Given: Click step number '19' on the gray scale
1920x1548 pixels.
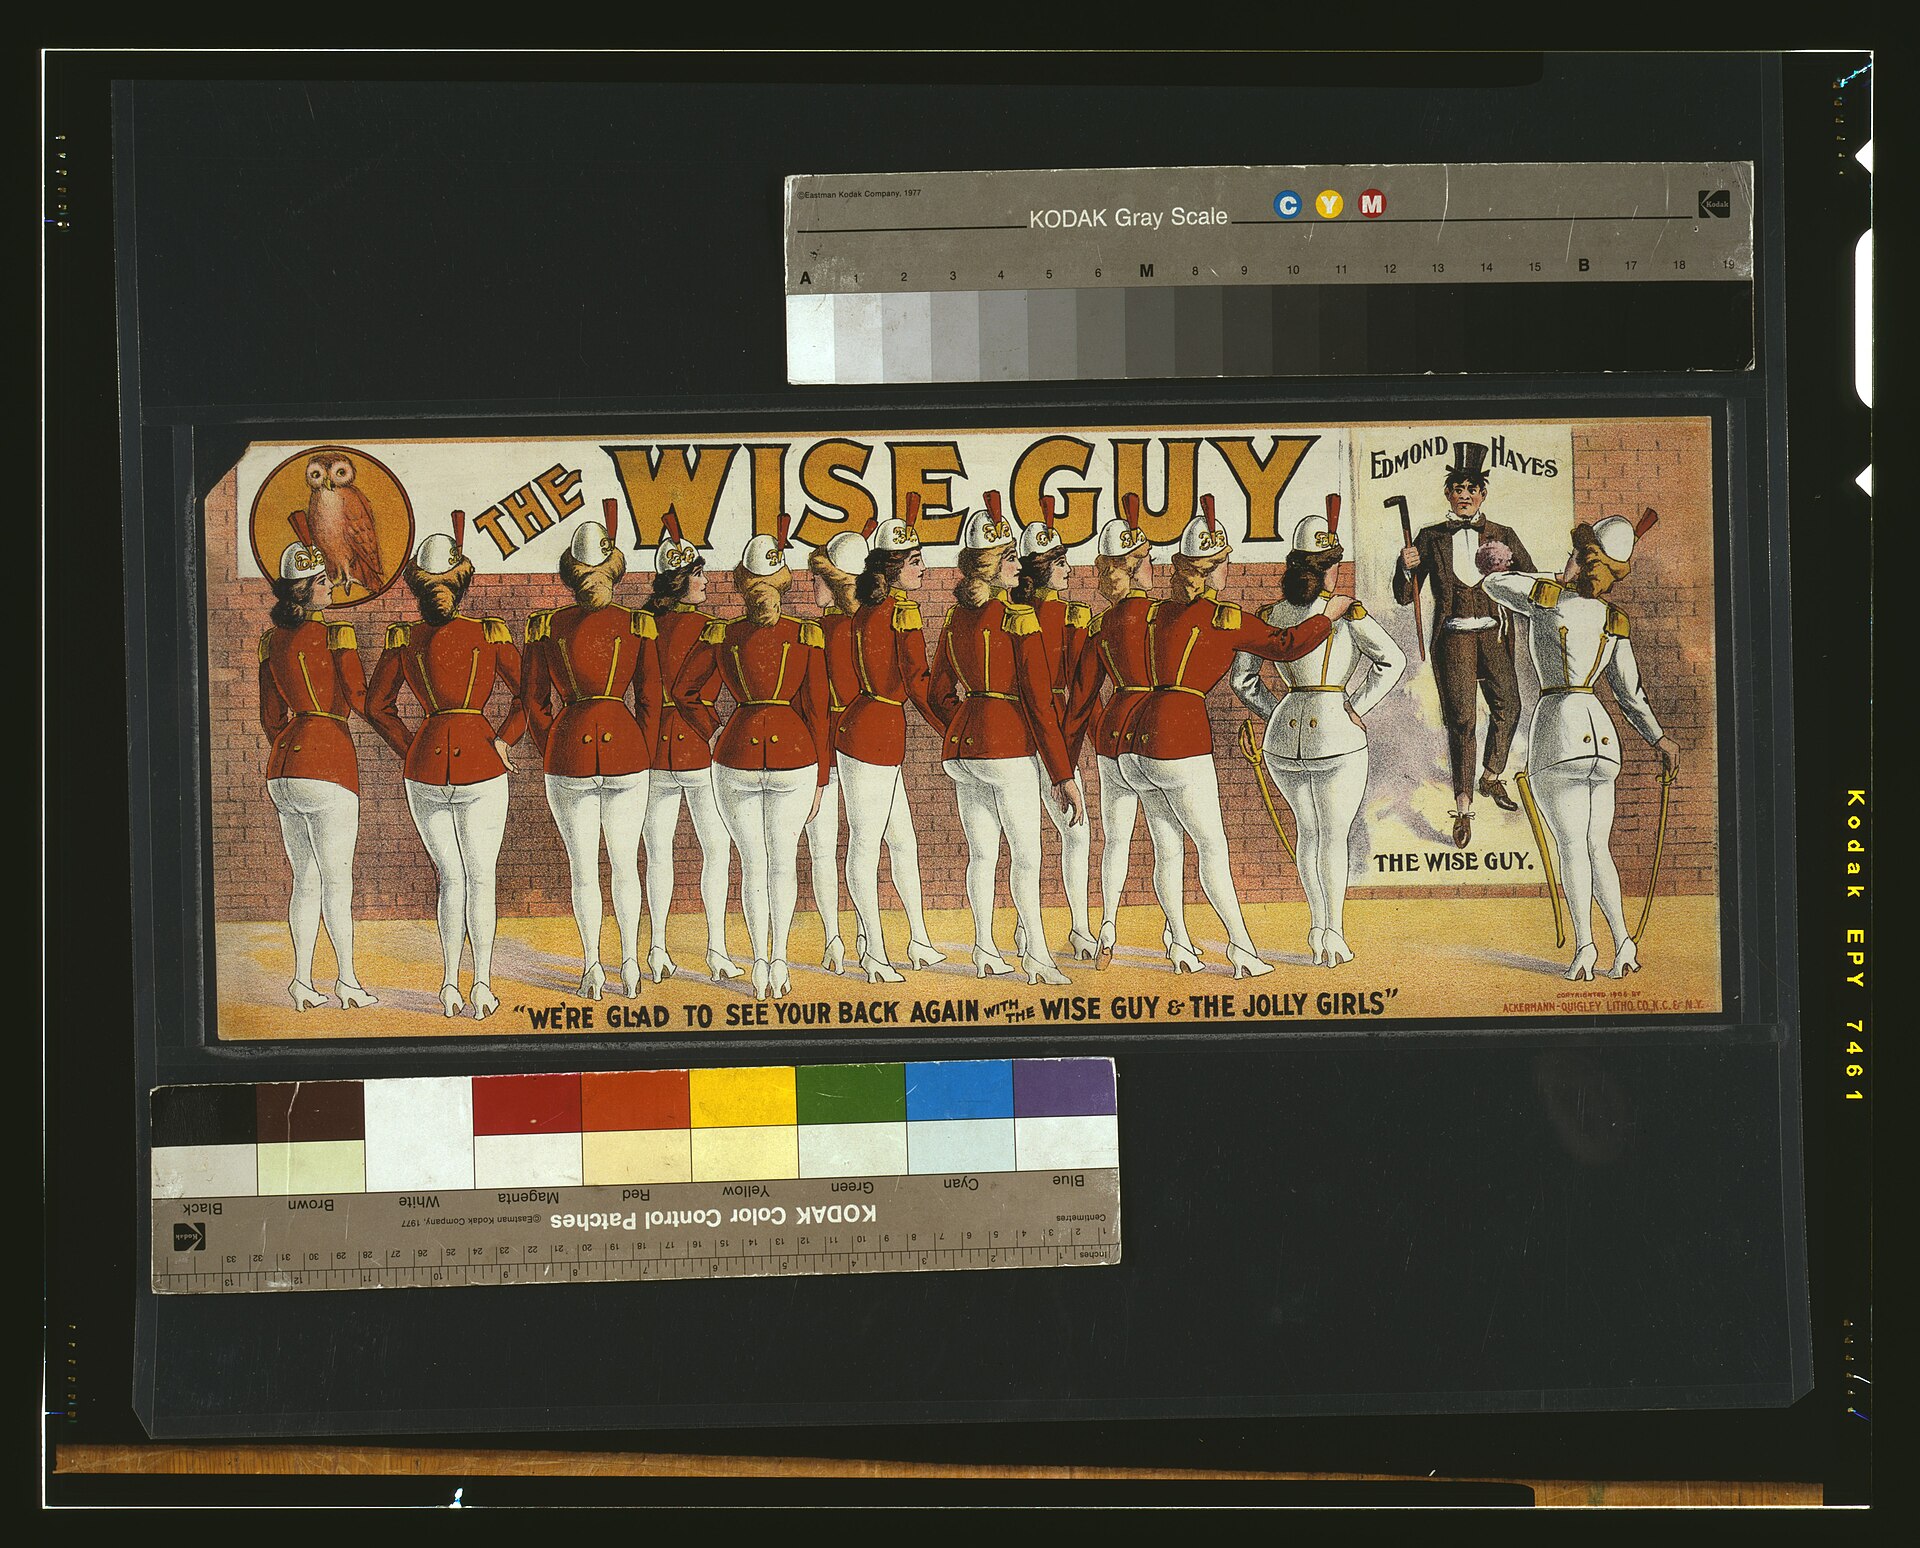Looking at the screenshot, I should click(x=1728, y=264).
